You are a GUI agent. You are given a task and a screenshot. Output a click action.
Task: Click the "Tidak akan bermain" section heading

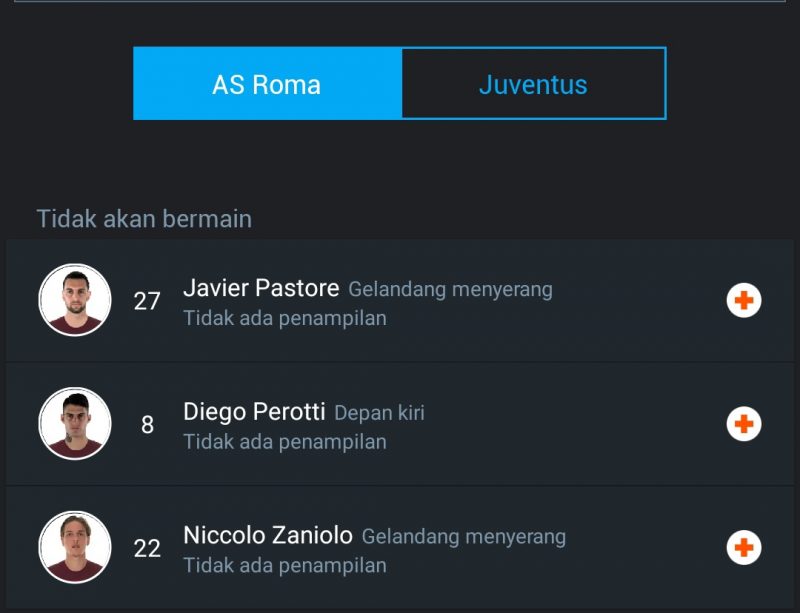click(x=144, y=218)
